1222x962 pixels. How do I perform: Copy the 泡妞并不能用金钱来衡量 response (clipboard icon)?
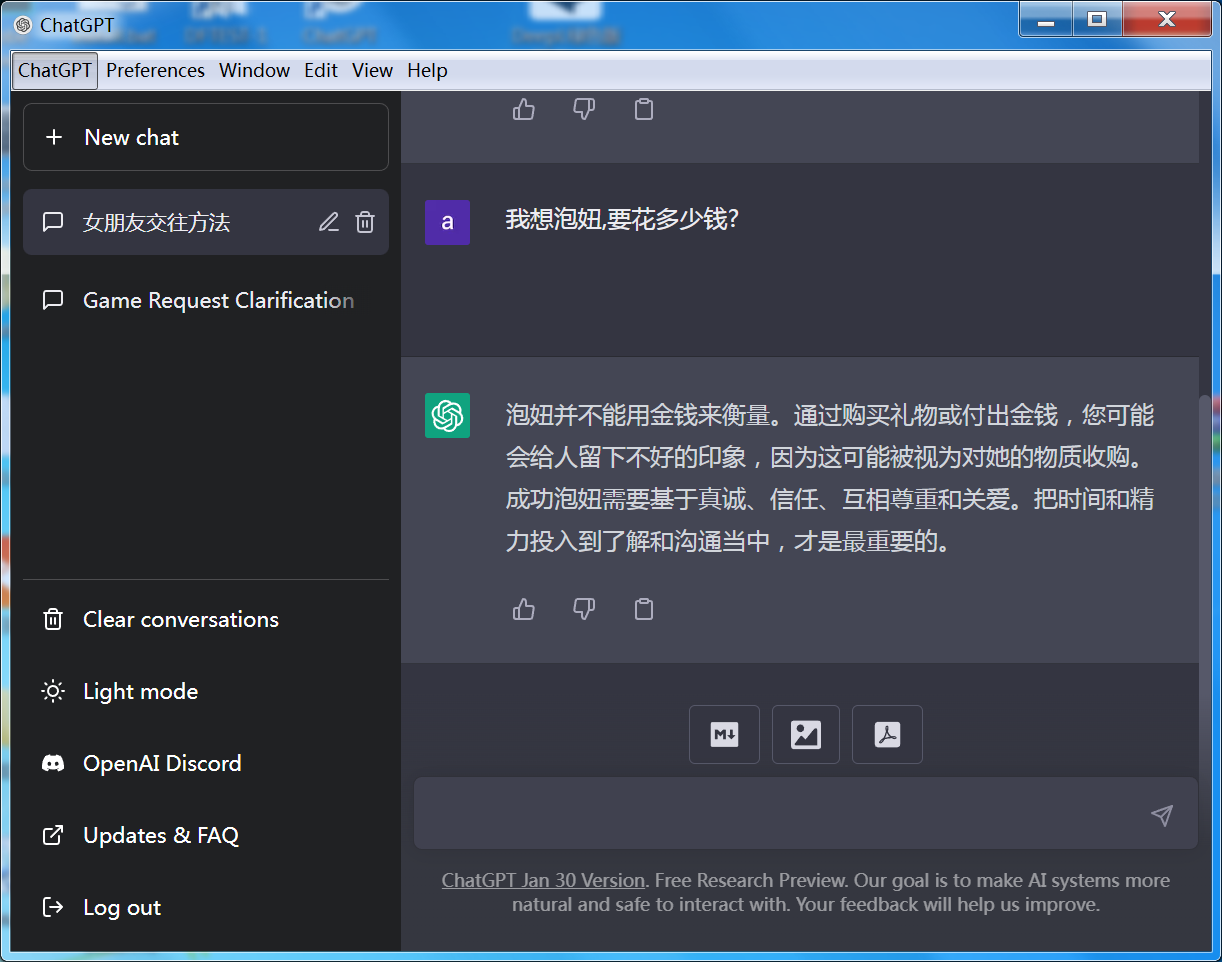click(644, 608)
